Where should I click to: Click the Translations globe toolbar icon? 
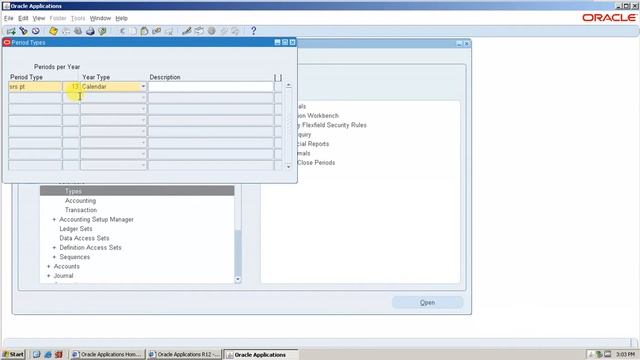[211, 31]
